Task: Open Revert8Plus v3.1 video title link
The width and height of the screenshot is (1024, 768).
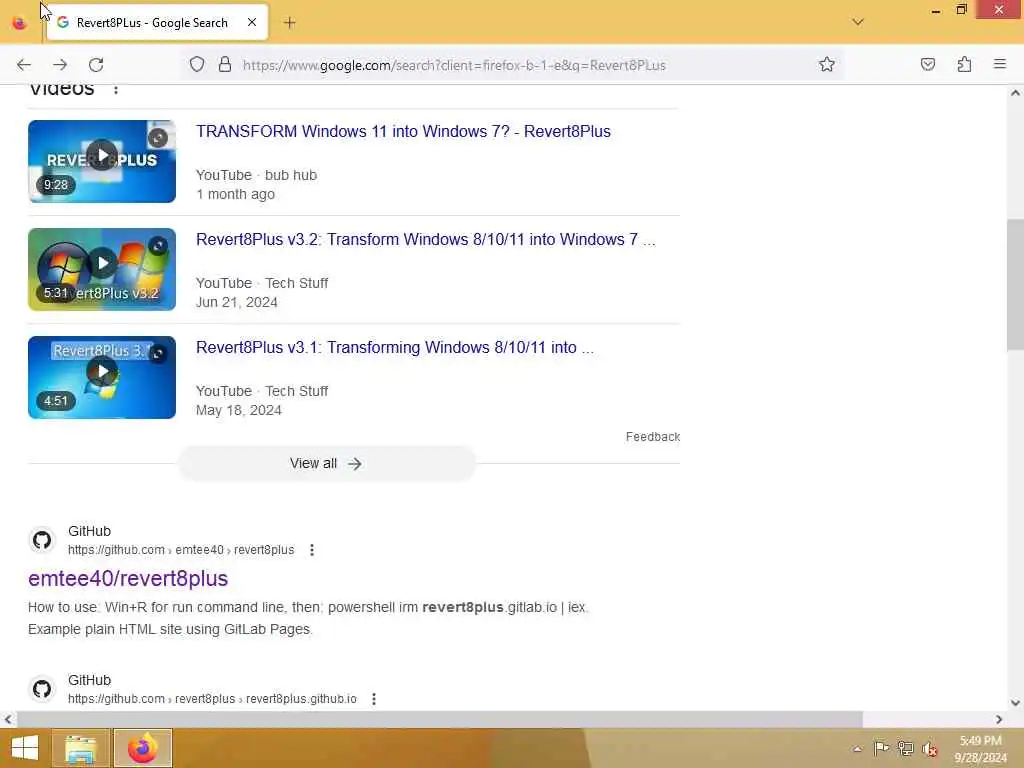Action: tap(394, 347)
